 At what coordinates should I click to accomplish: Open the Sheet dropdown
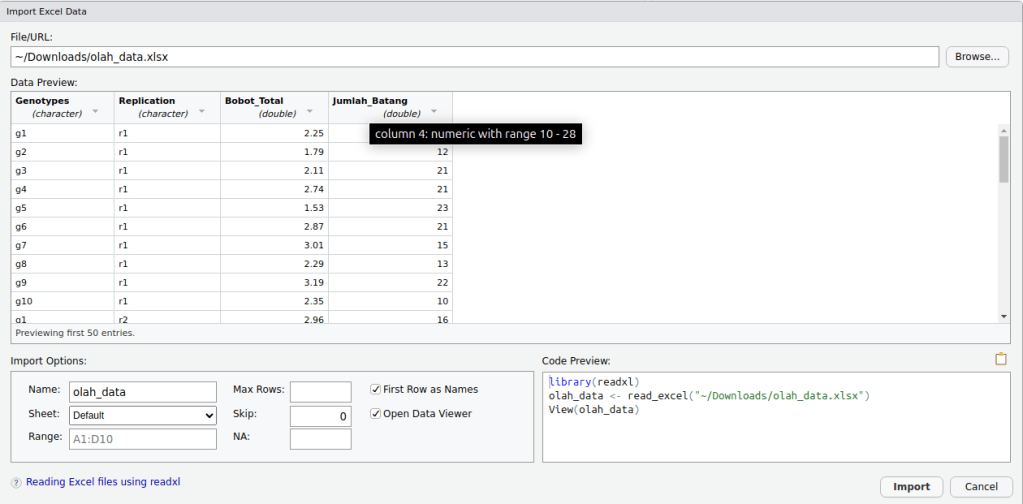pyautogui.click(x=143, y=415)
